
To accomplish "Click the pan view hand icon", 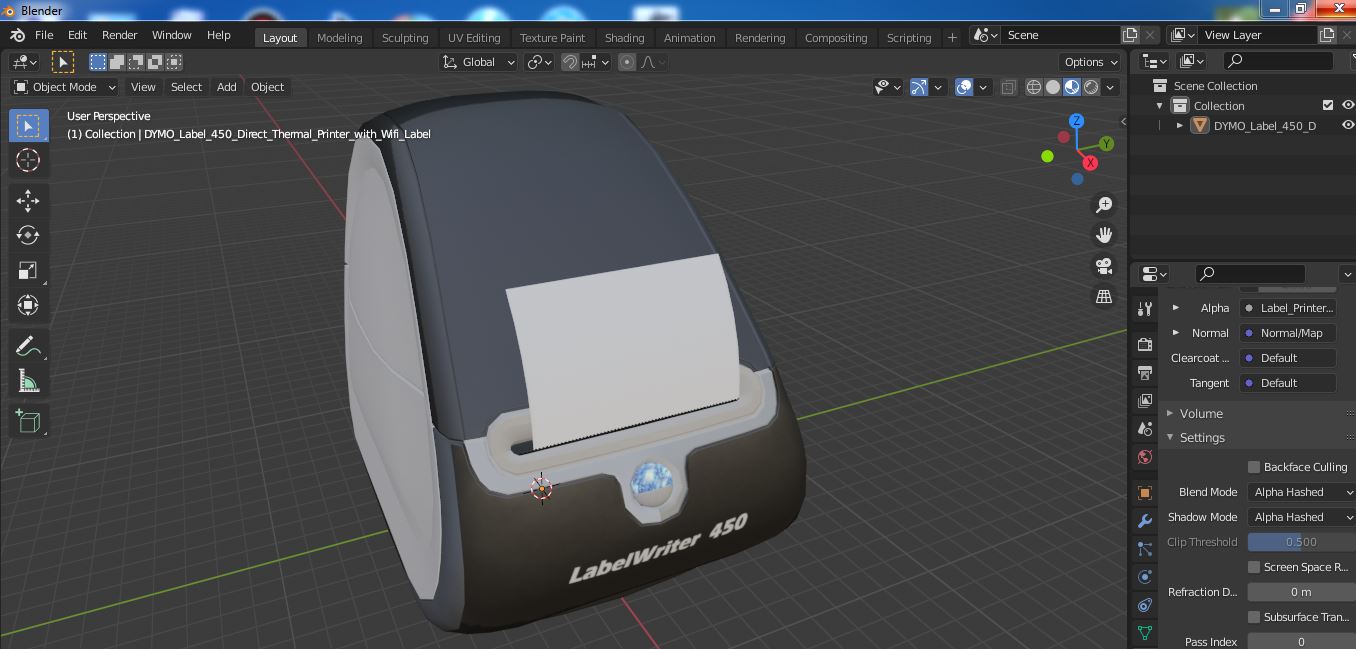I will click(x=1104, y=235).
